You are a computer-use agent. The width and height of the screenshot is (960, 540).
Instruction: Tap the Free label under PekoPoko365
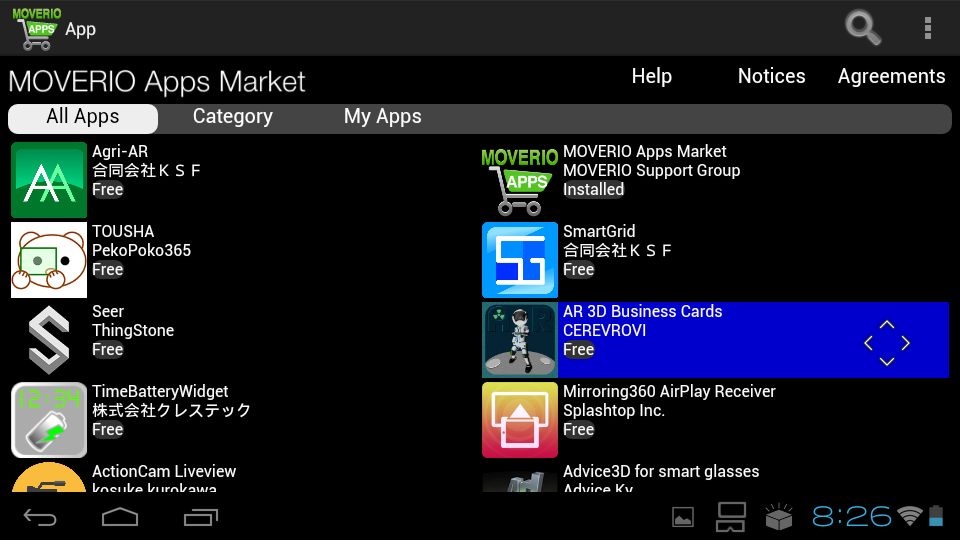[x=108, y=269]
